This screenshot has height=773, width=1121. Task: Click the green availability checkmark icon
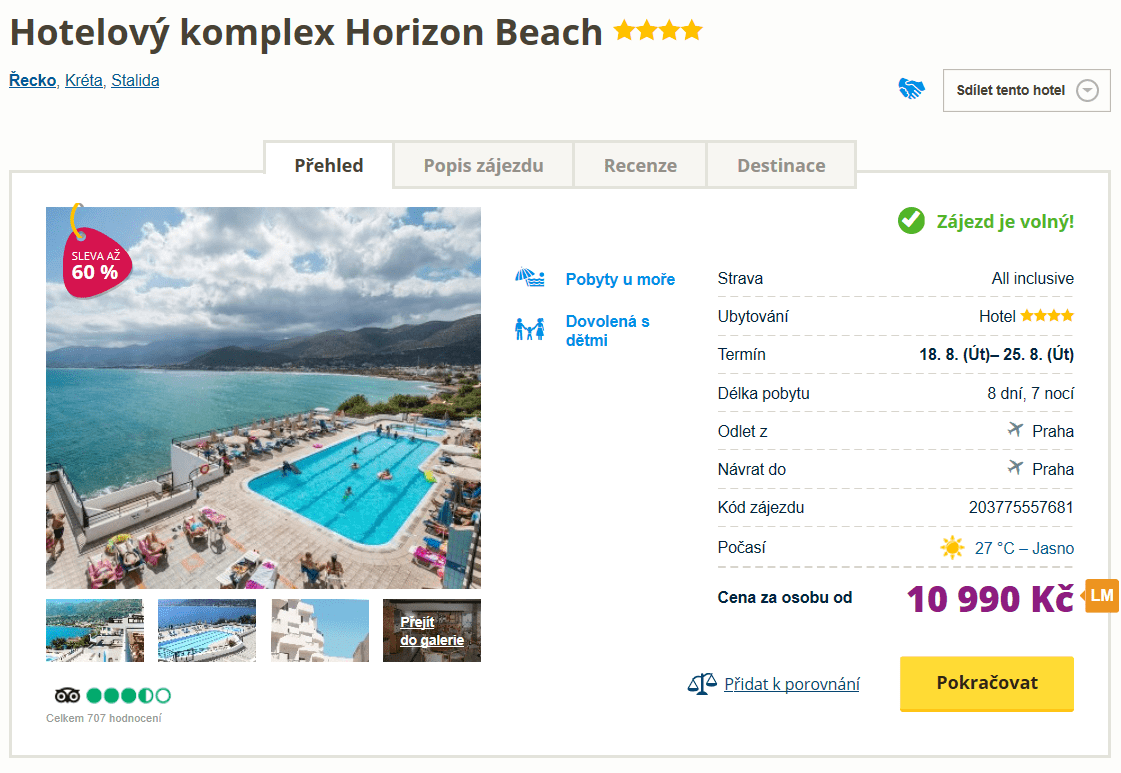911,221
